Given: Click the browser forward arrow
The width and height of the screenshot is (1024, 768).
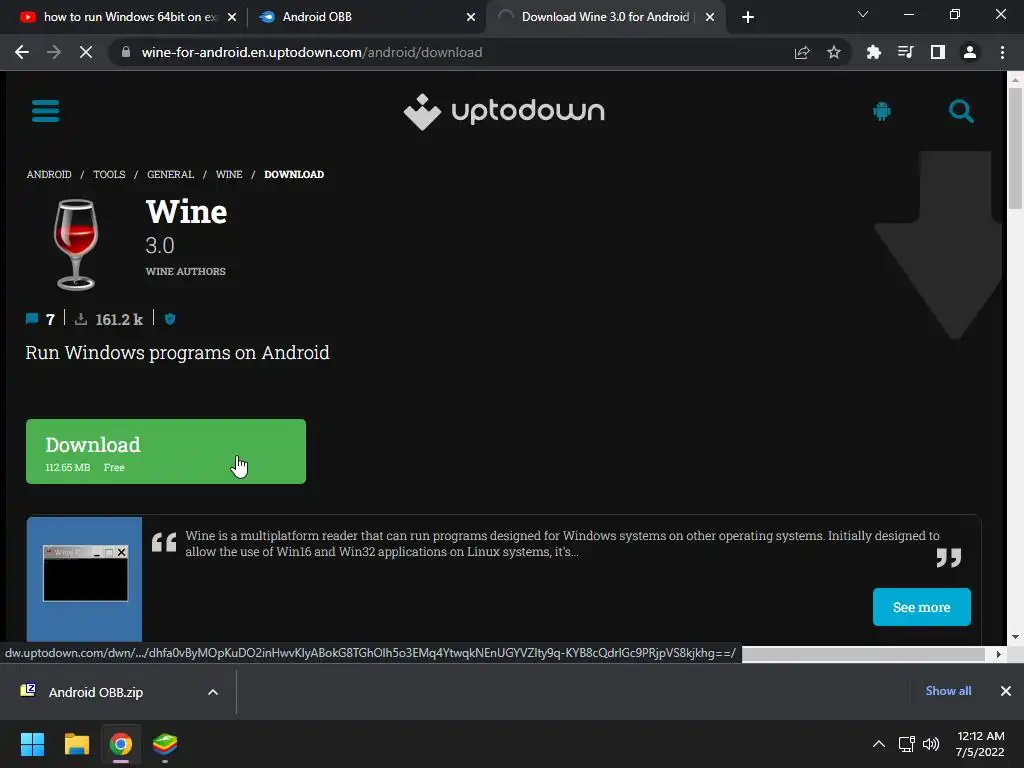Looking at the screenshot, I should (x=54, y=52).
